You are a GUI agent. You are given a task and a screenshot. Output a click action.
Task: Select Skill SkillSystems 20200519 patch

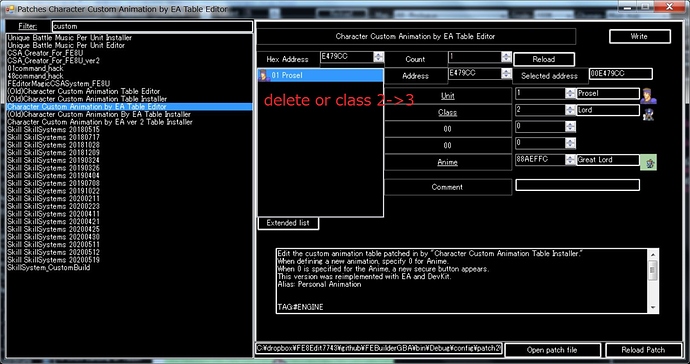[x=53, y=260]
